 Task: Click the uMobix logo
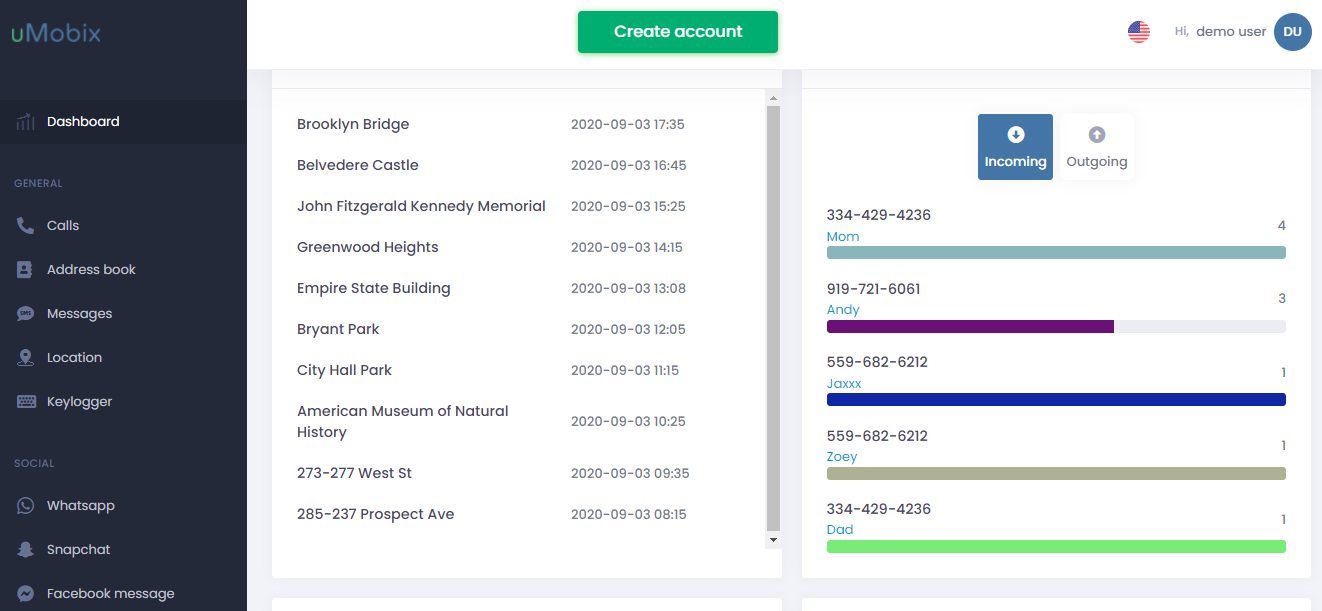pos(56,33)
